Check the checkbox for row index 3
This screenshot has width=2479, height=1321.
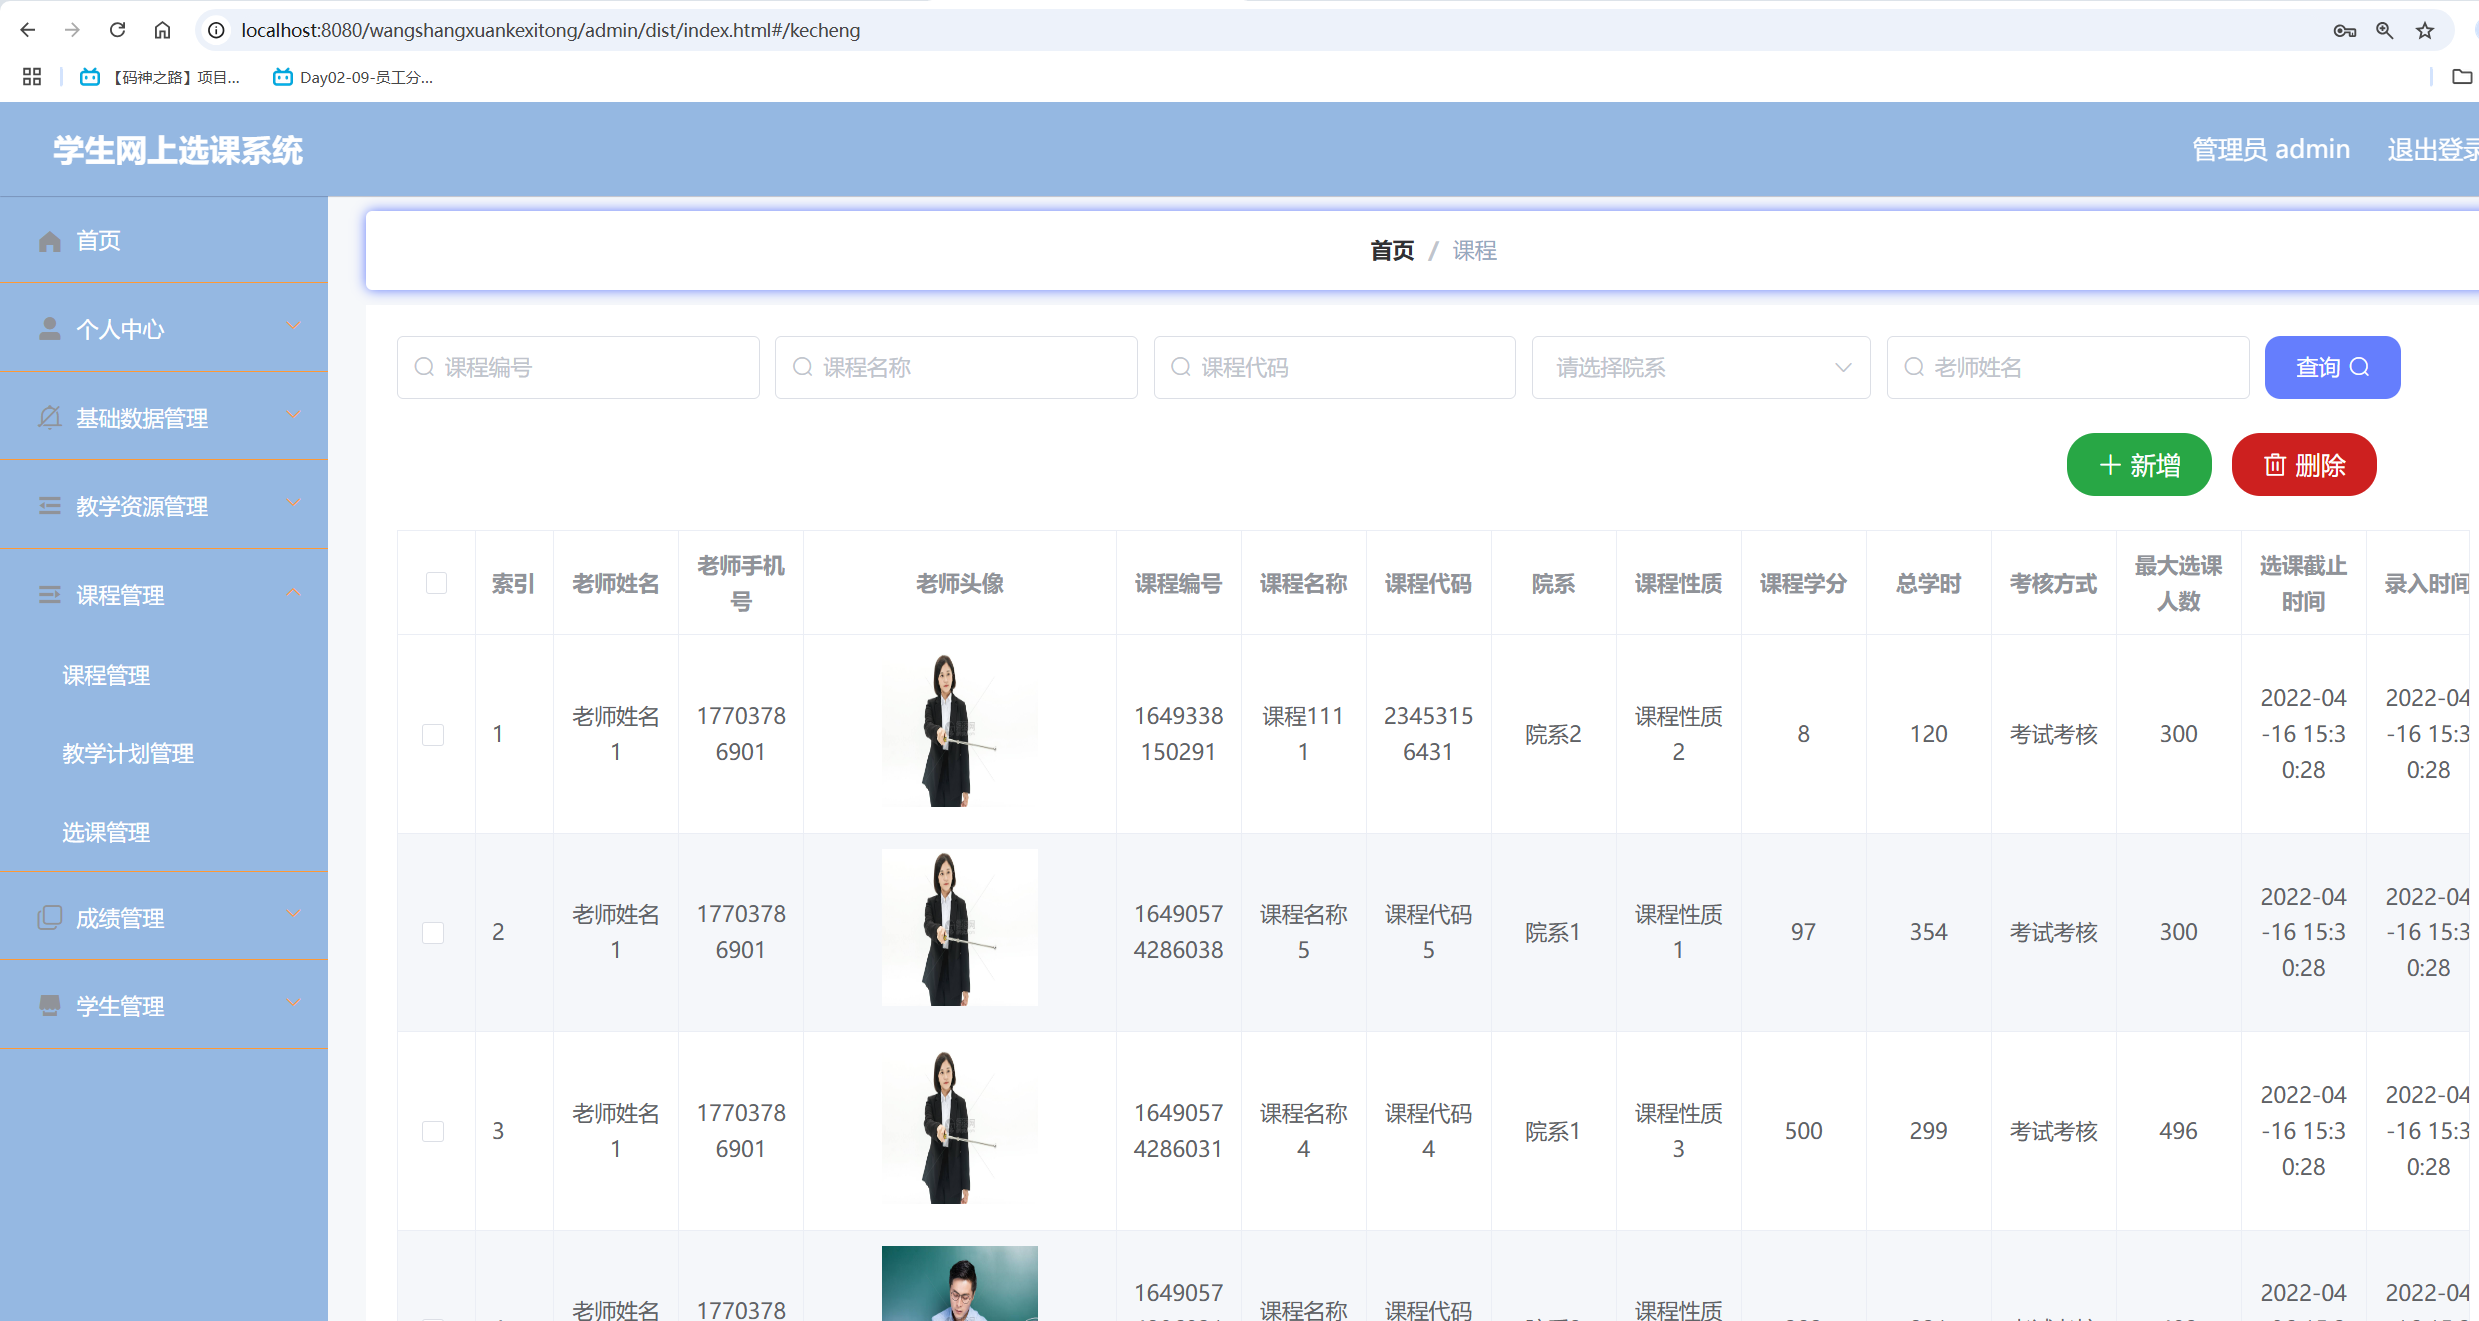tap(433, 1131)
